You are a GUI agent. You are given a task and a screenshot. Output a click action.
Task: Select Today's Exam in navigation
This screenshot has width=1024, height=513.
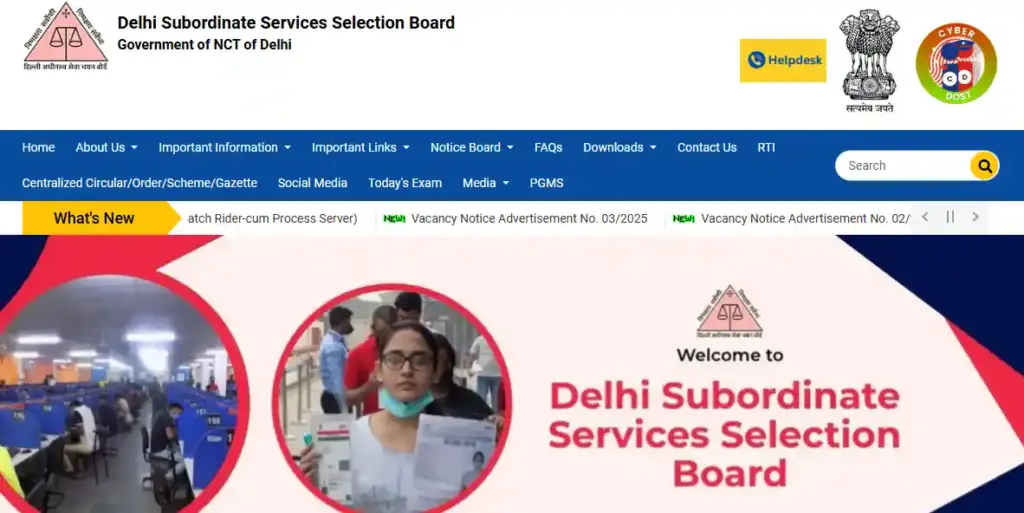pos(405,183)
